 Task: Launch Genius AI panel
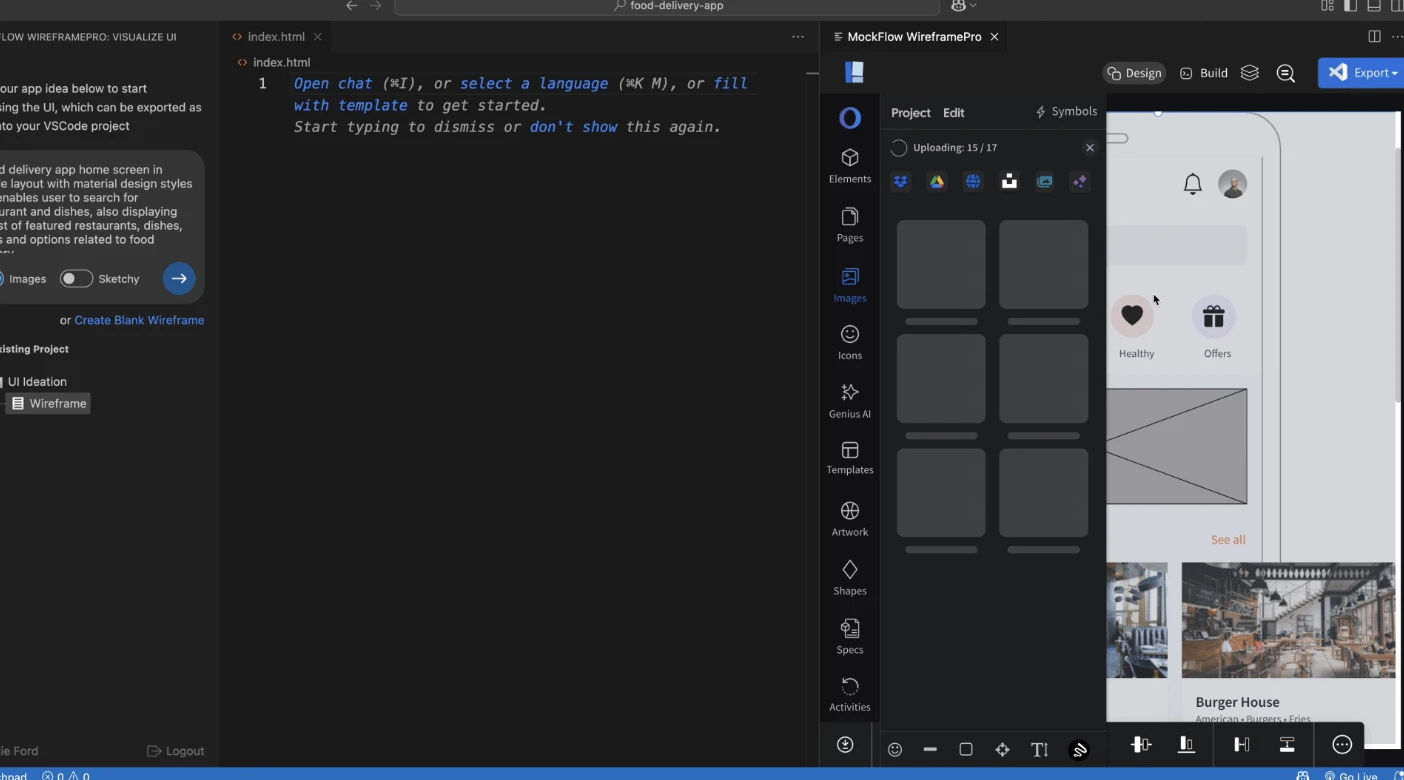coord(849,399)
